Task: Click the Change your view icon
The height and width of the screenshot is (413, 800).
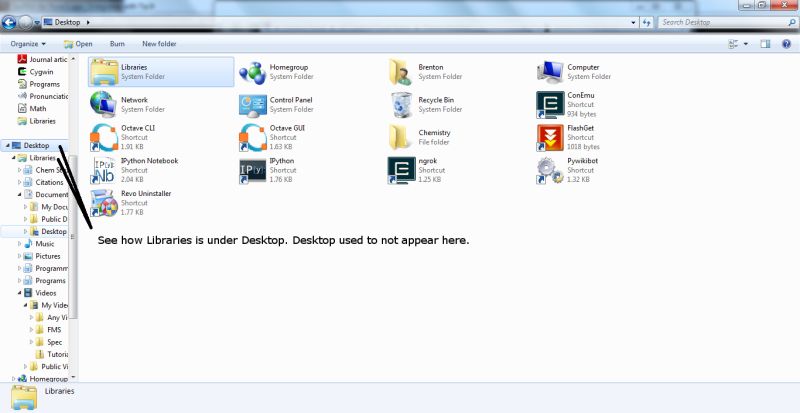Action: point(733,44)
